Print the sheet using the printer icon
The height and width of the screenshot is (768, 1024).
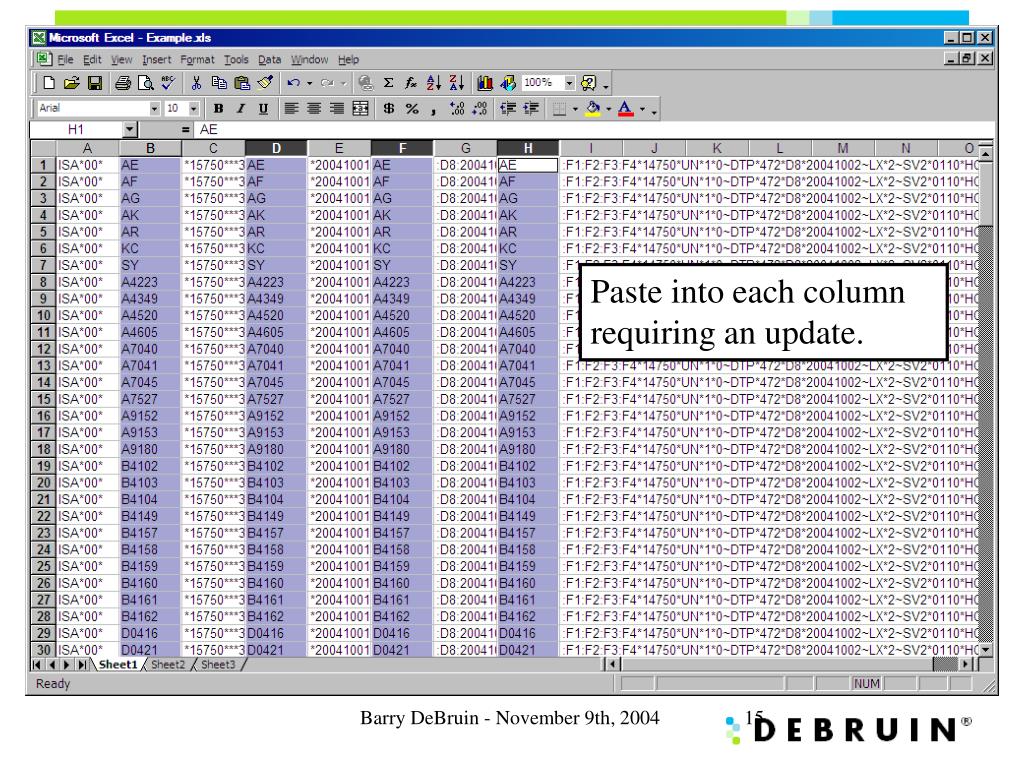click(x=123, y=83)
